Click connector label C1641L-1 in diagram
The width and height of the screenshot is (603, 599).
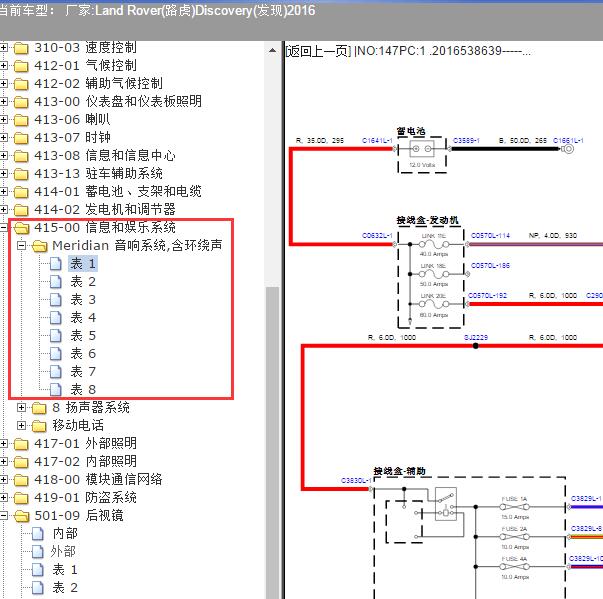coord(377,141)
